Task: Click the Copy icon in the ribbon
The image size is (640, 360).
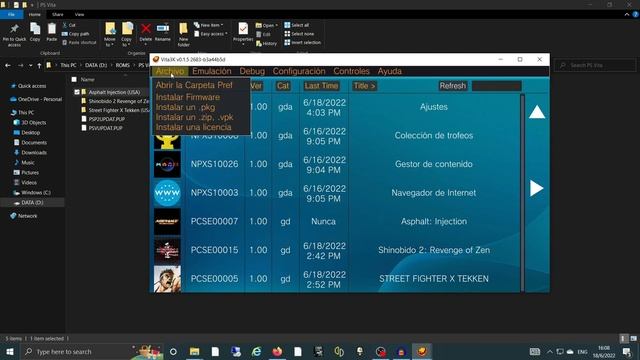Action: pyautogui.click(x=35, y=29)
